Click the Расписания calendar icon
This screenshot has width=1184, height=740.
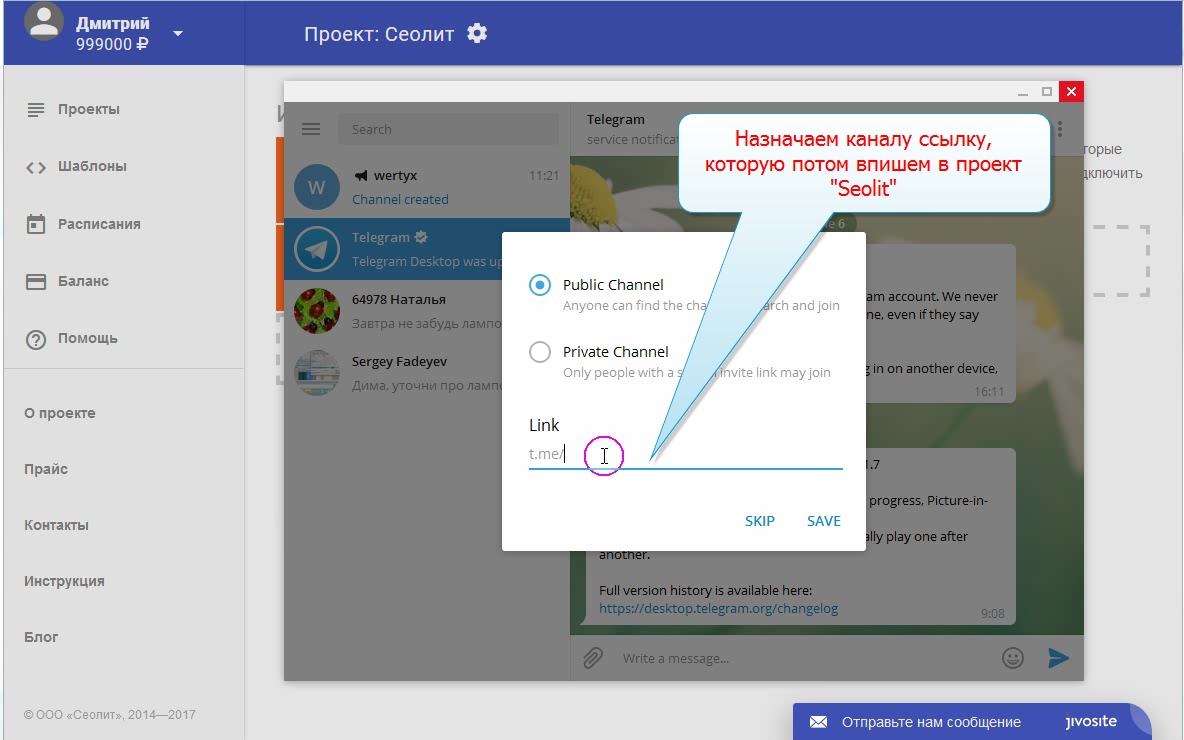tap(35, 224)
